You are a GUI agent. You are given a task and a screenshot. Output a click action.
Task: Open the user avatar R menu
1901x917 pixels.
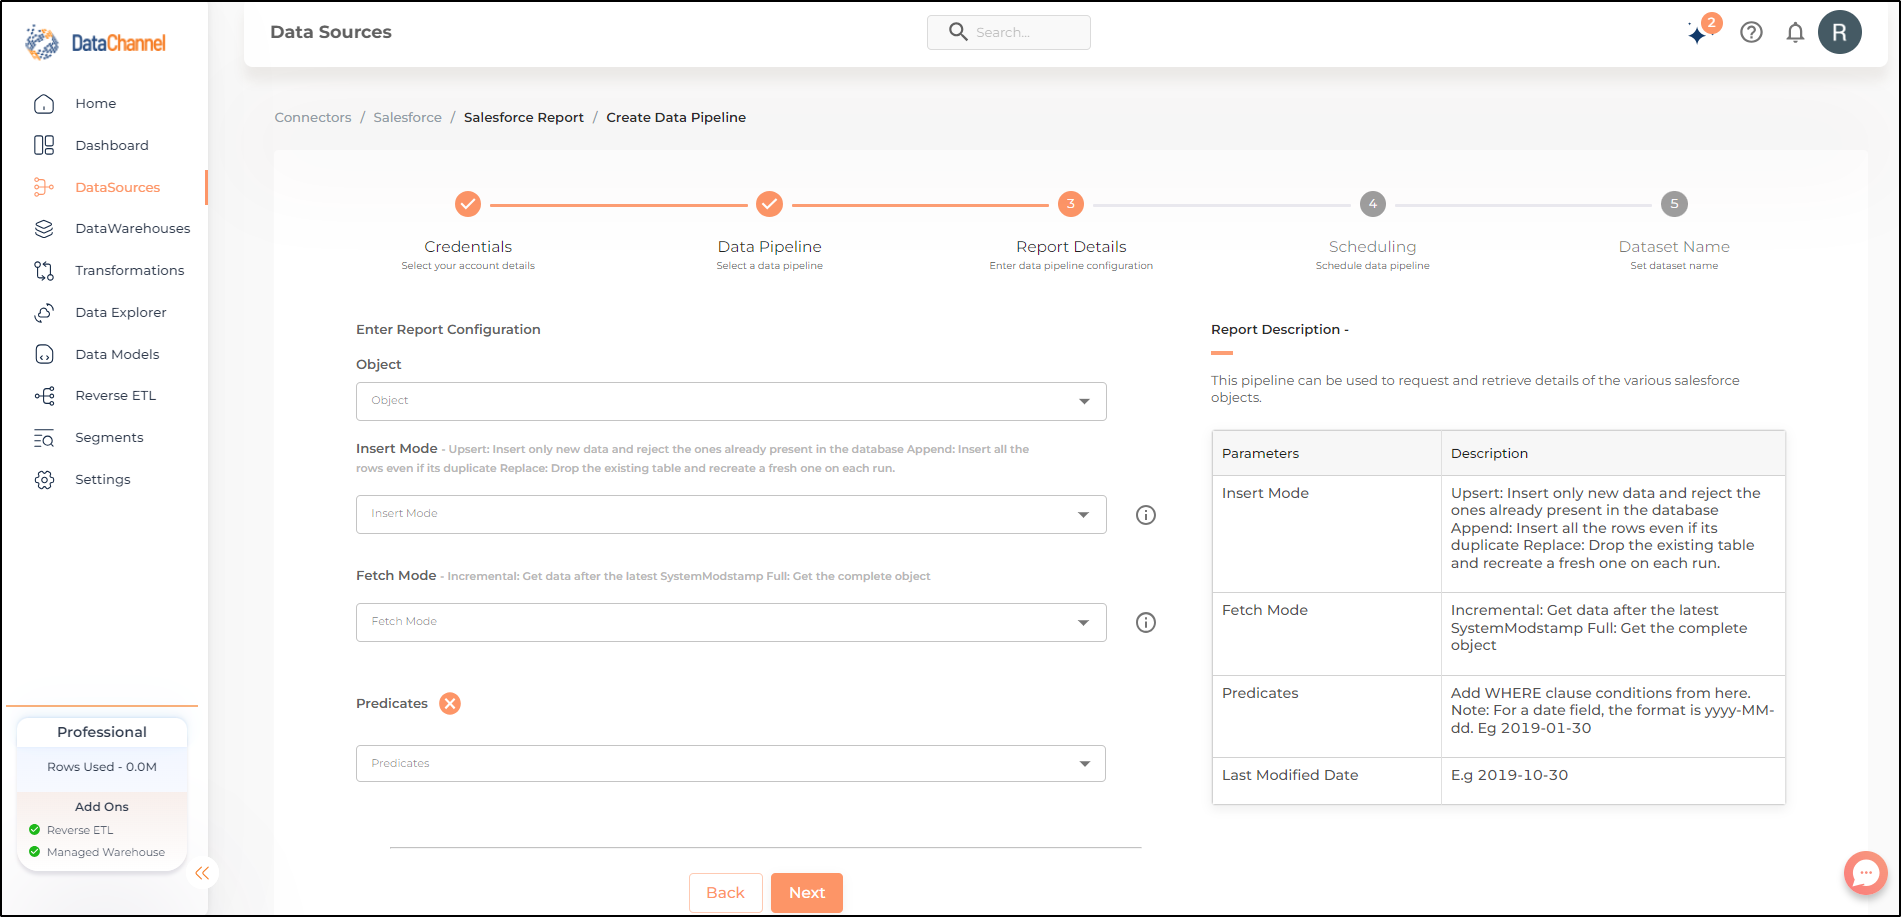1840,32
